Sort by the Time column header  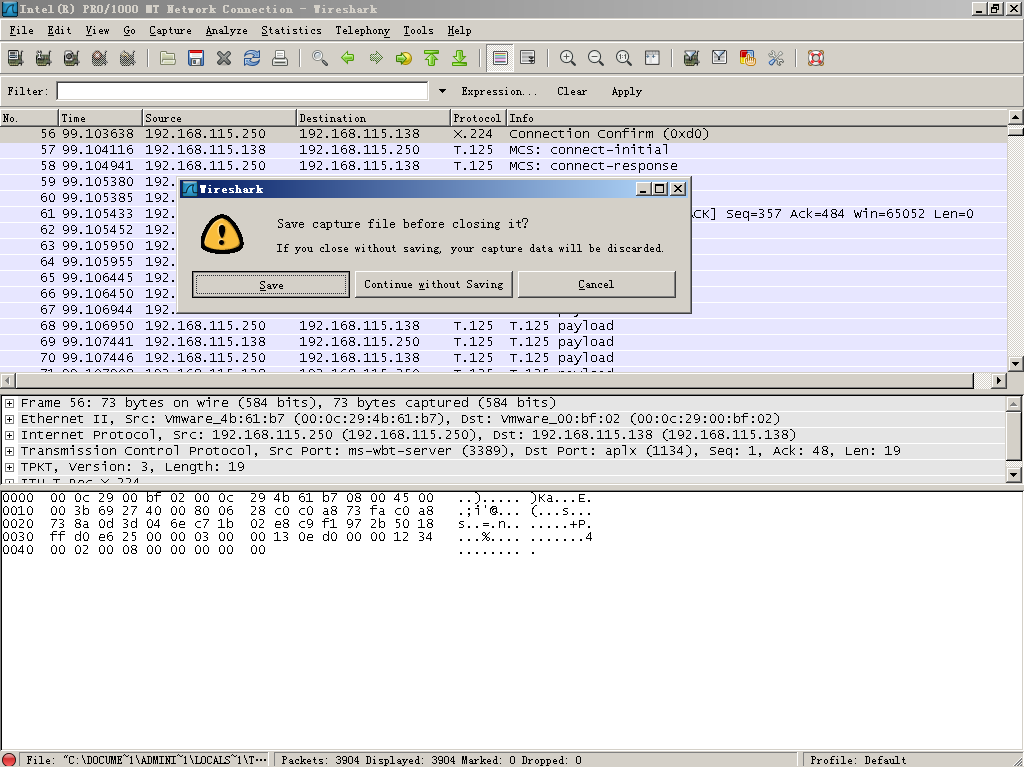(x=100, y=118)
